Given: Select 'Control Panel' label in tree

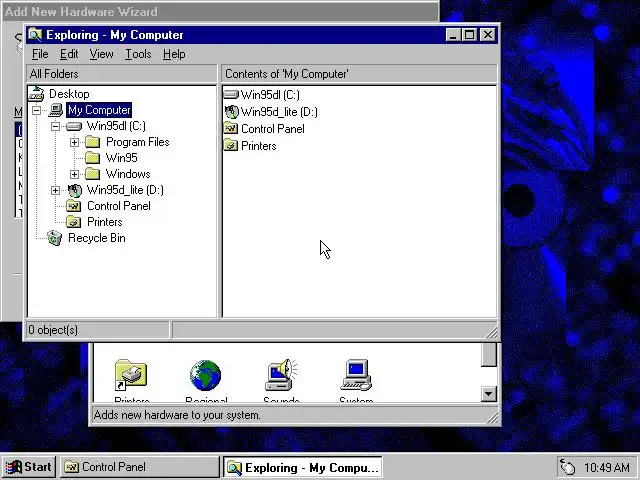Looking at the screenshot, I should (119, 206).
